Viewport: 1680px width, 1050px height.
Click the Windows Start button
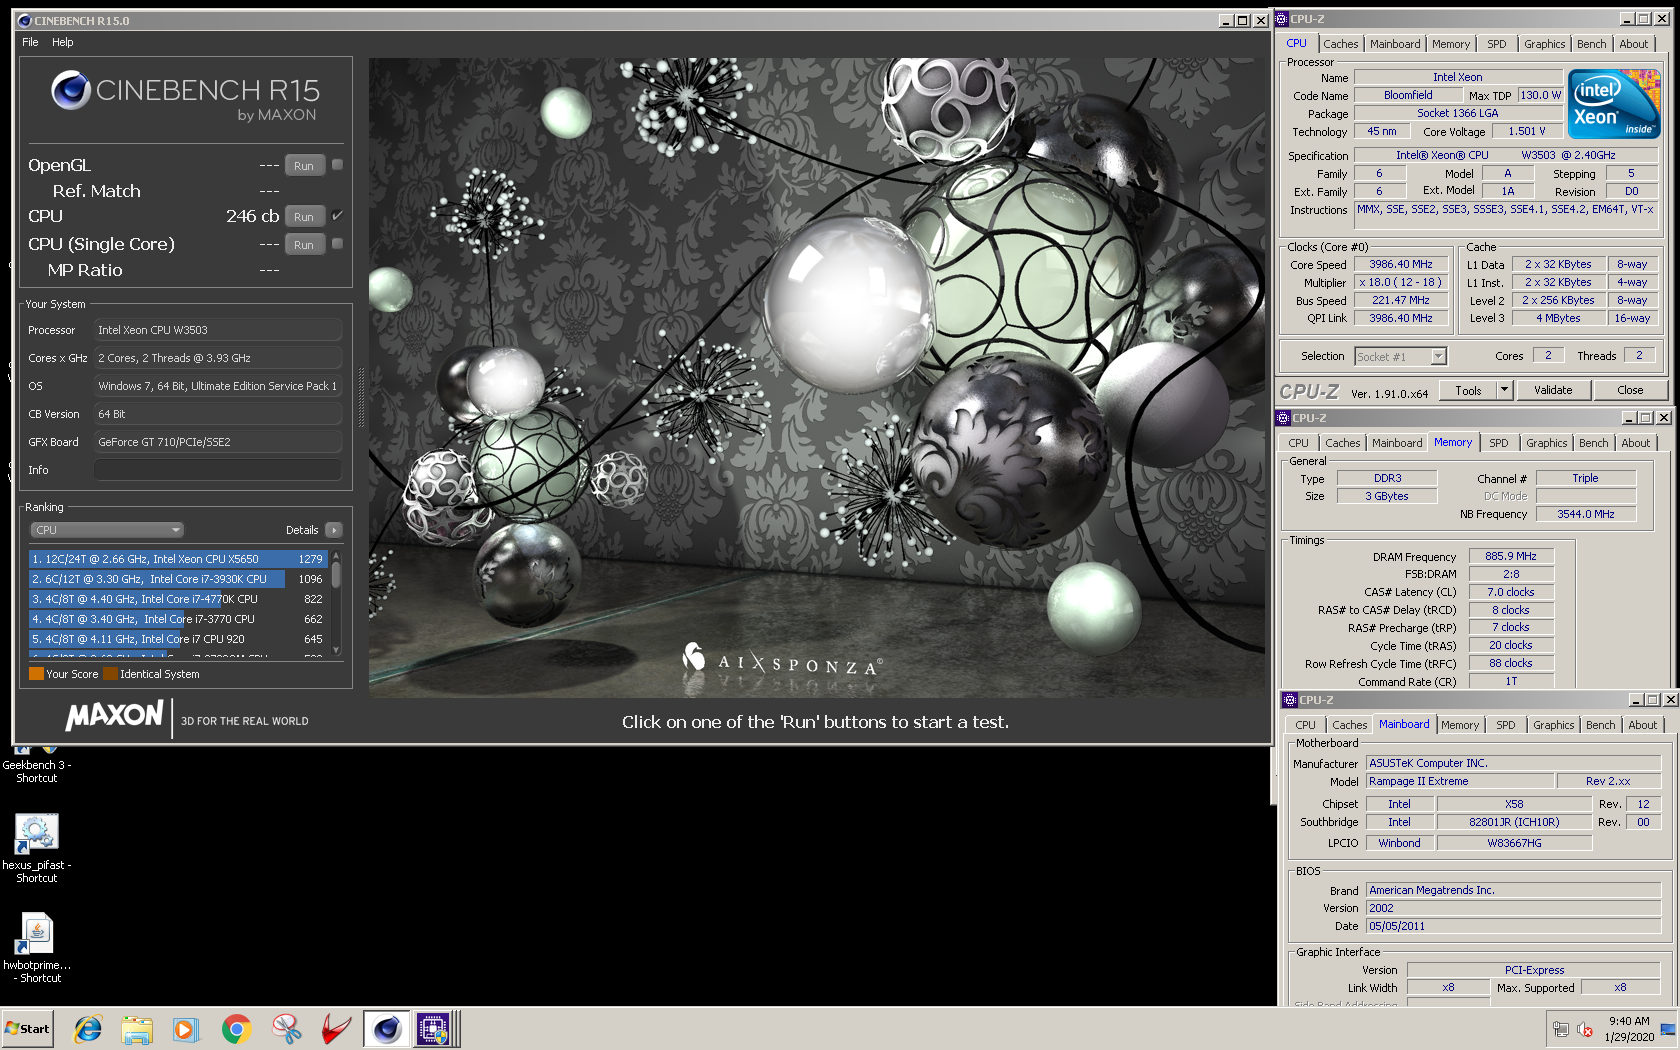coord(28,1029)
